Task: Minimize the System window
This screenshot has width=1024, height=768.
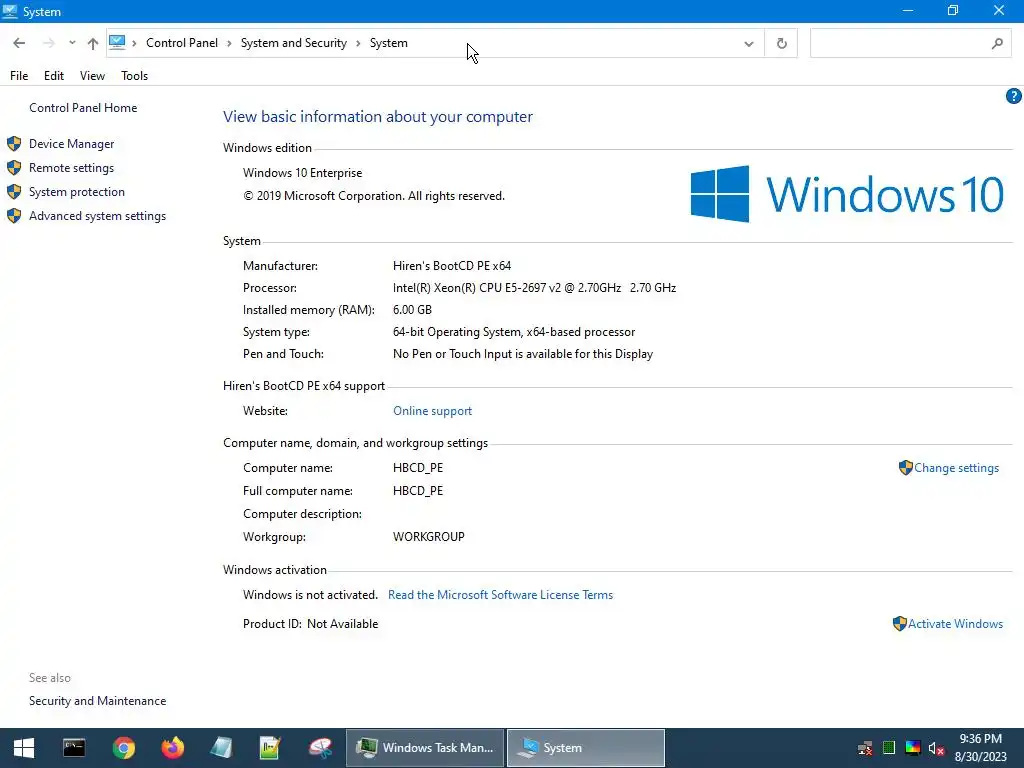Action: tap(908, 11)
